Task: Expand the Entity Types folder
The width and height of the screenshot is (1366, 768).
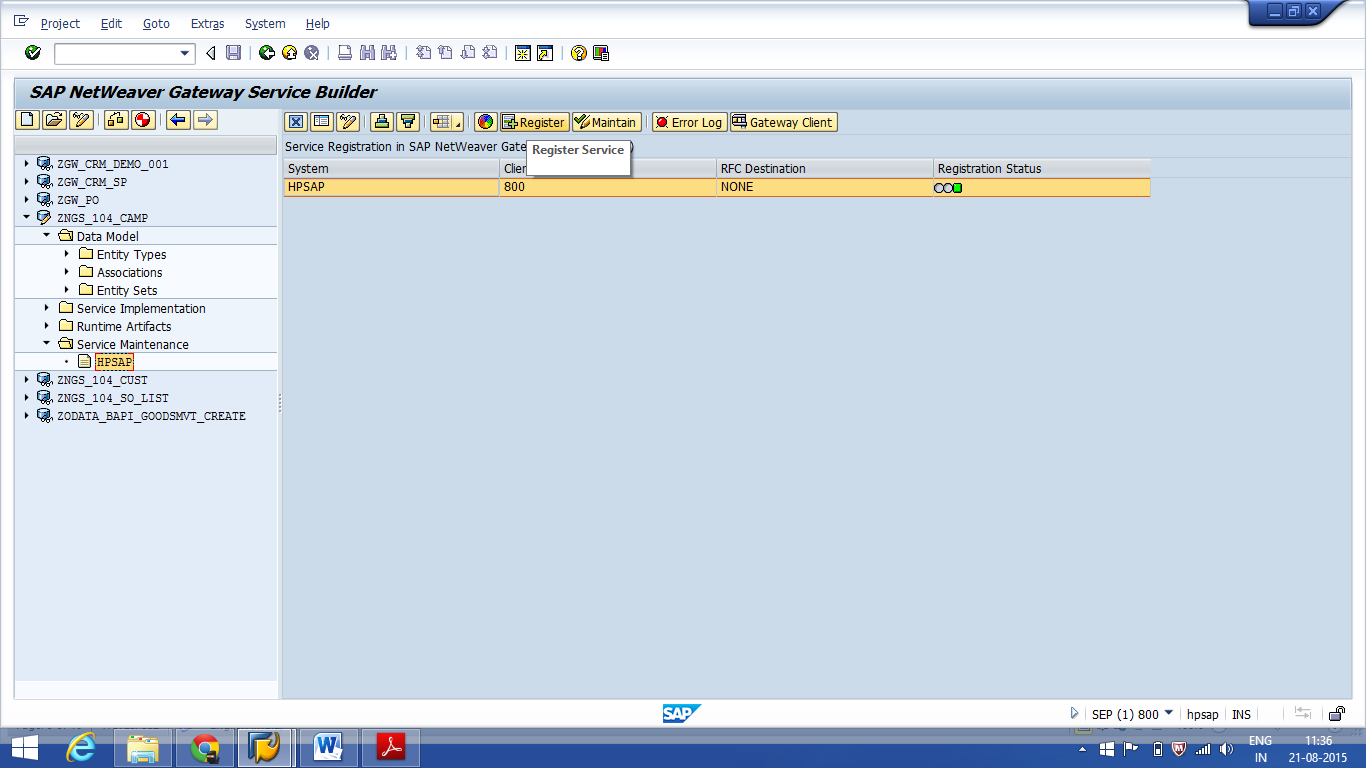Action: click(x=67, y=253)
